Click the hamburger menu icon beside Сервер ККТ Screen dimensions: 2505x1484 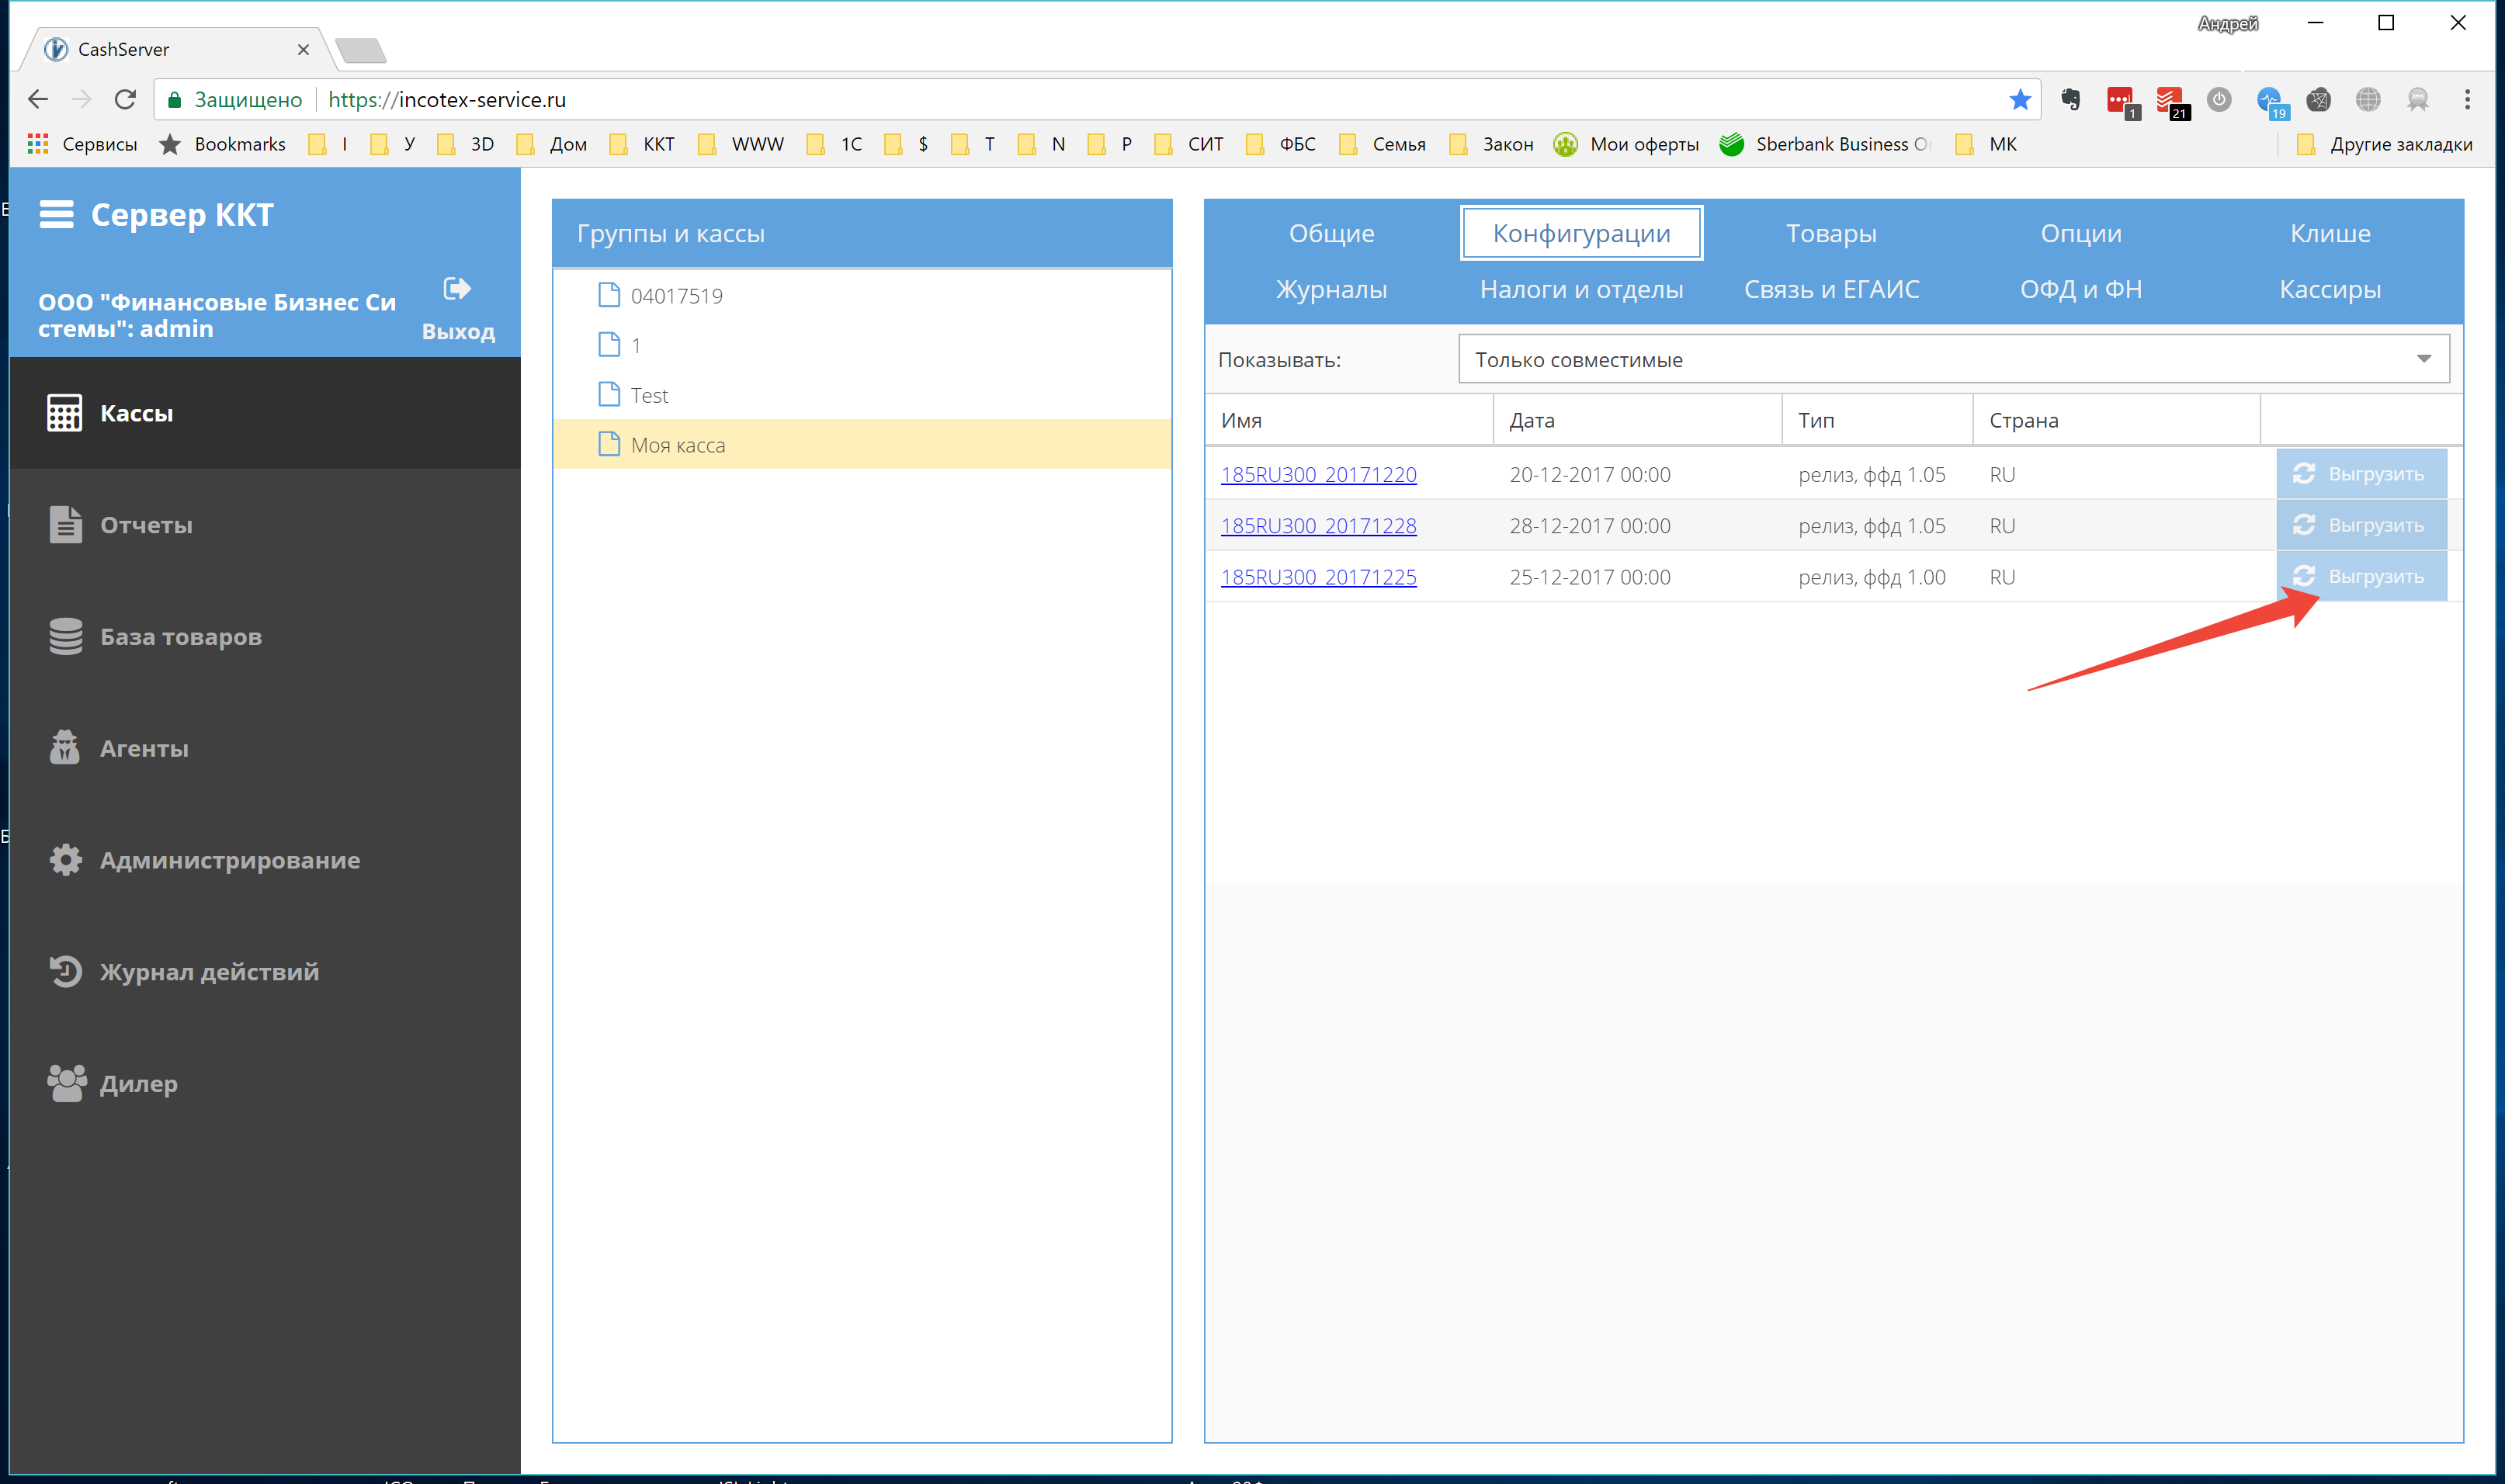[56, 214]
